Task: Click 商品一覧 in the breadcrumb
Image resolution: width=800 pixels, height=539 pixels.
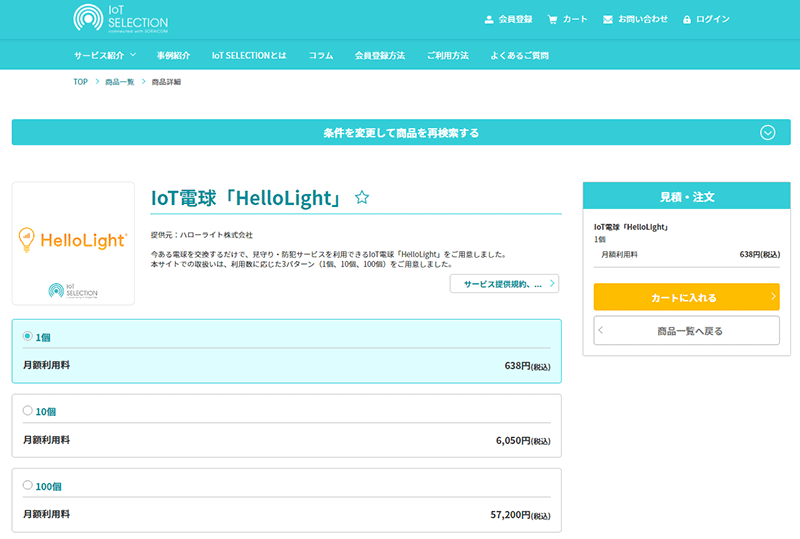Action: tap(119, 82)
